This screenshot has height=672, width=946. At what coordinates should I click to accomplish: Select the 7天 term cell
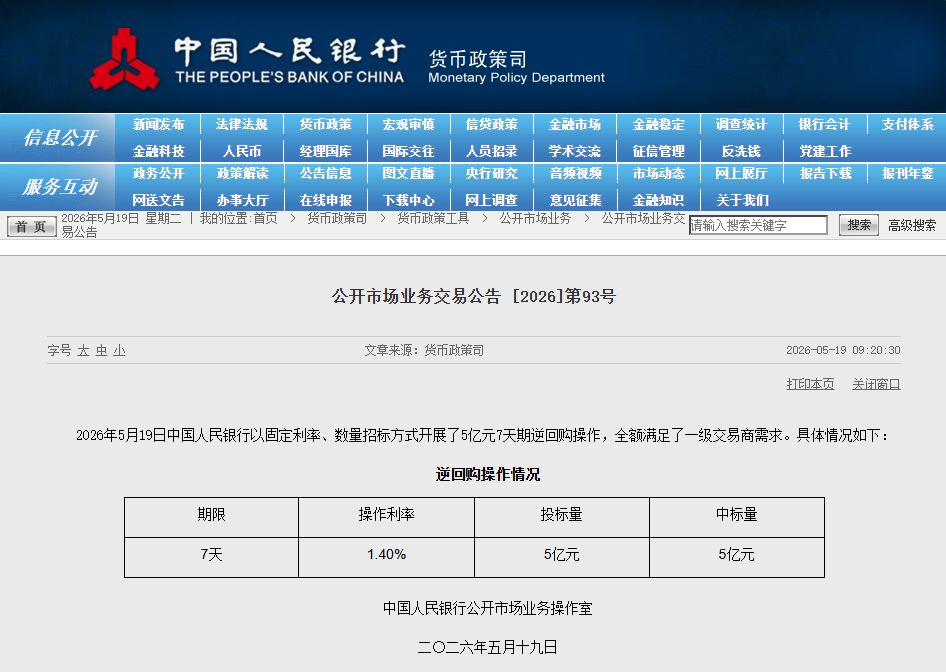point(211,557)
